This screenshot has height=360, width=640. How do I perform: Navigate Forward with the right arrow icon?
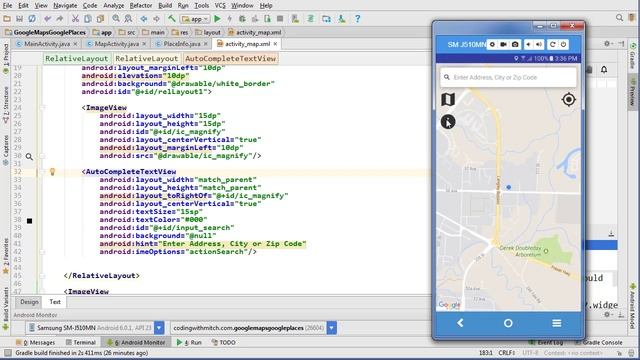point(156,19)
